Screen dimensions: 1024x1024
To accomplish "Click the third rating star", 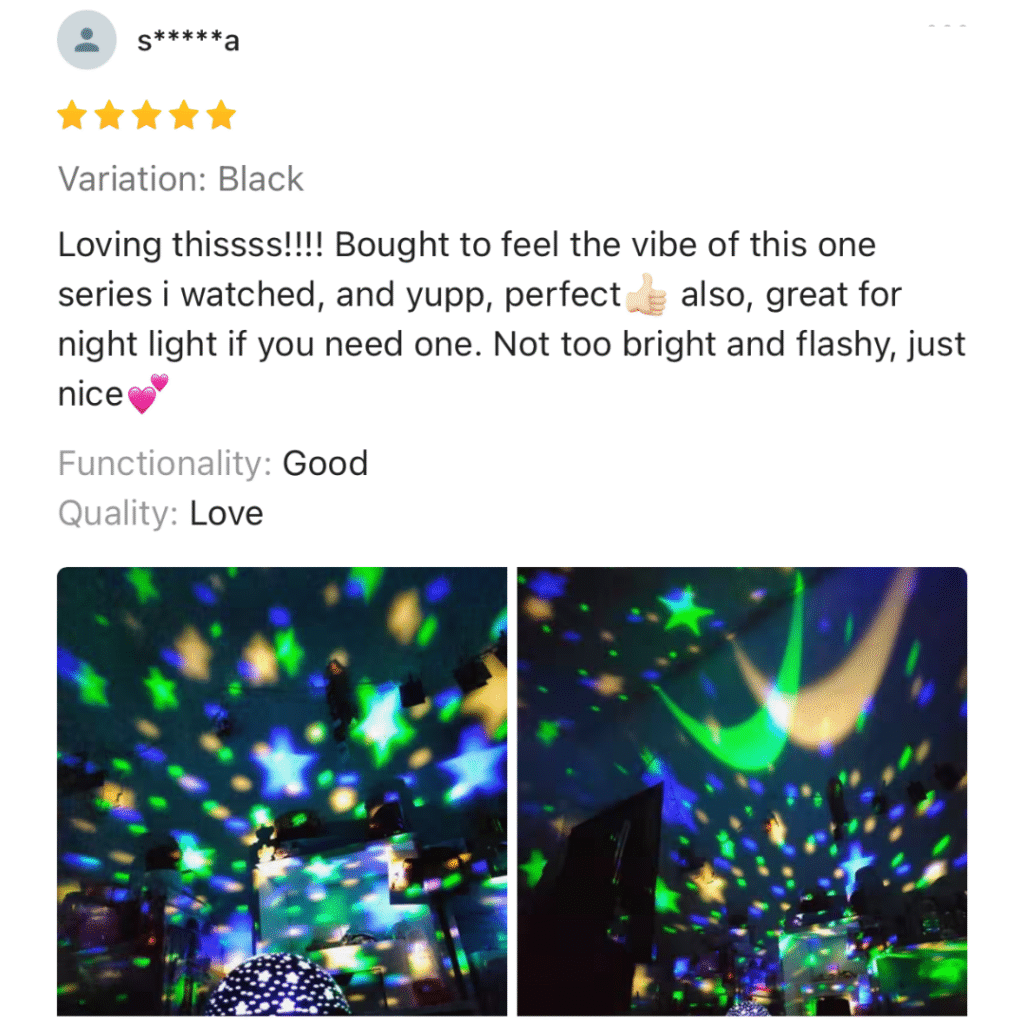I will [x=147, y=115].
